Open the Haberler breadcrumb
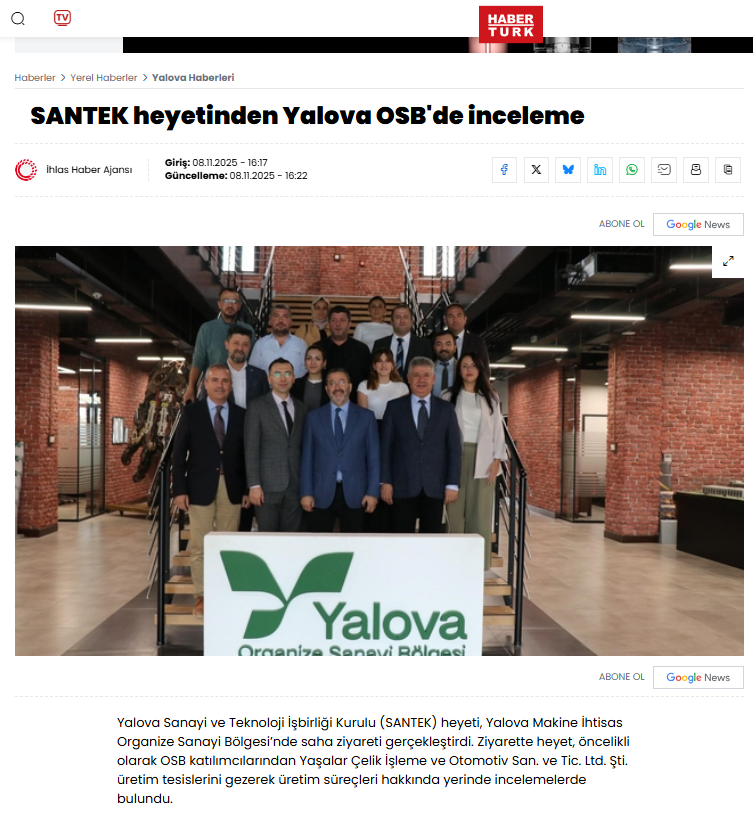The width and height of the screenshot is (753, 822). 35,78
